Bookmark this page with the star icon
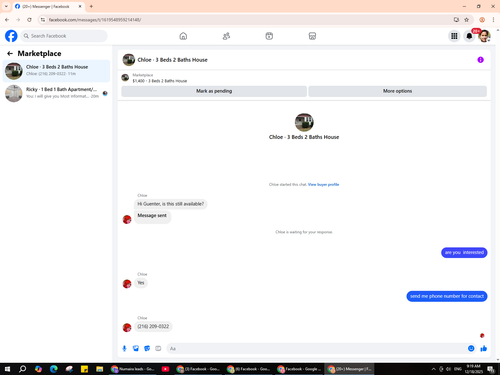The height and width of the screenshot is (375, 500). pyautogui.click(x=467, y=20)
